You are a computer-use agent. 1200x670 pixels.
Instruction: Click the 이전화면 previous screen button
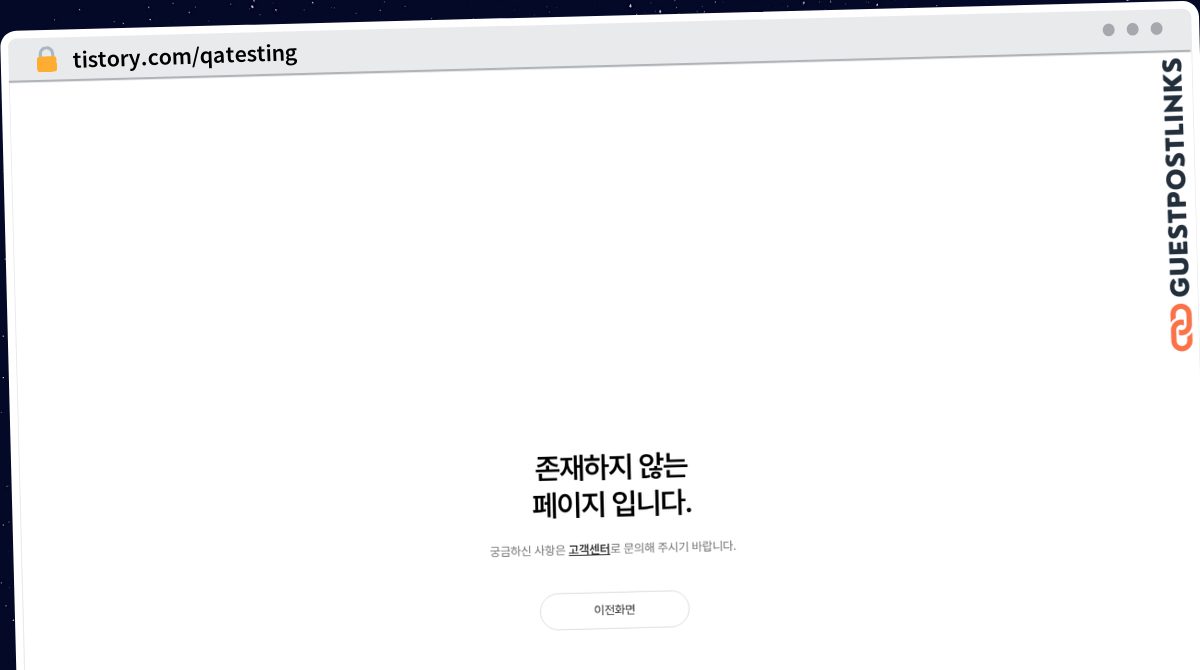(x=615, y=610)
